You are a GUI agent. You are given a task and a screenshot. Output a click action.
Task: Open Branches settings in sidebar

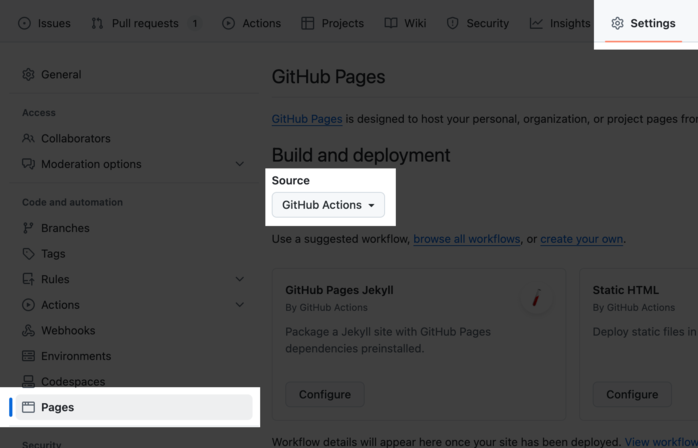click(134, 228)
